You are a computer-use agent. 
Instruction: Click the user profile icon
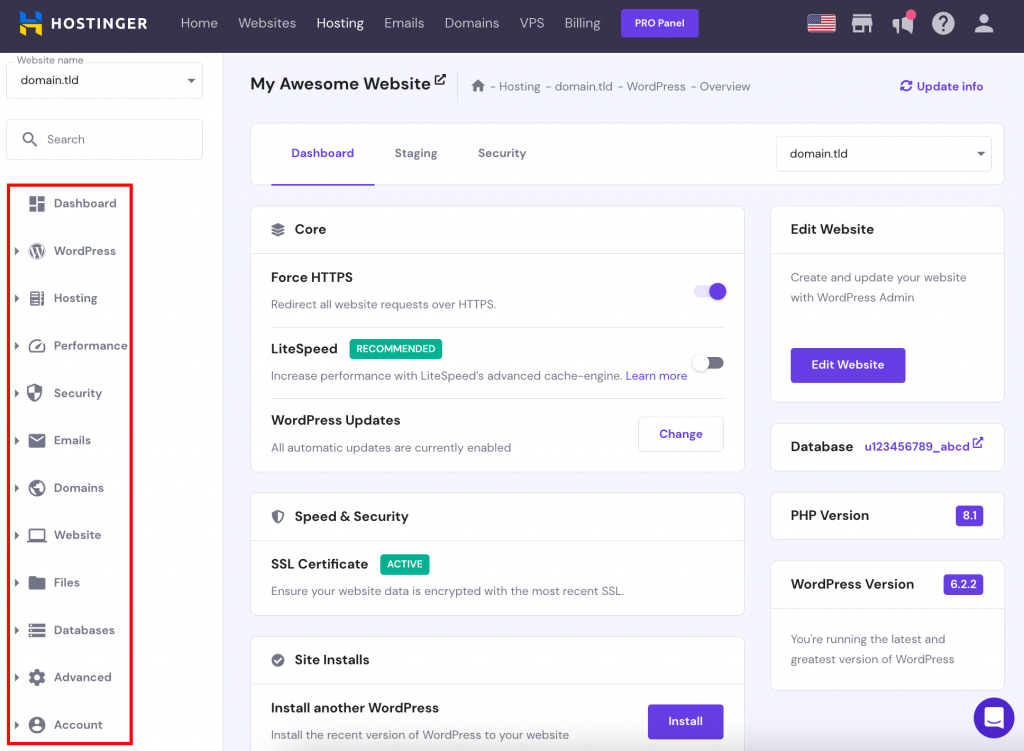pyautogui.click(x=984, y=23)
